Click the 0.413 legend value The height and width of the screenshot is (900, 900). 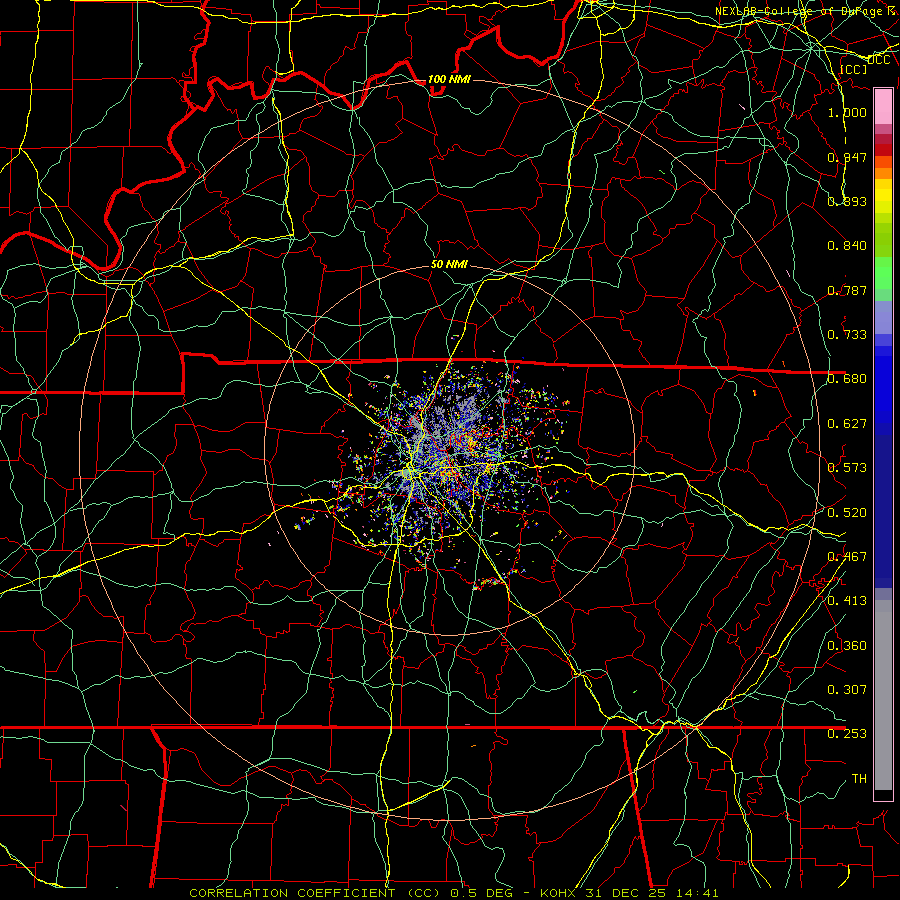click(x=847, y=601)
